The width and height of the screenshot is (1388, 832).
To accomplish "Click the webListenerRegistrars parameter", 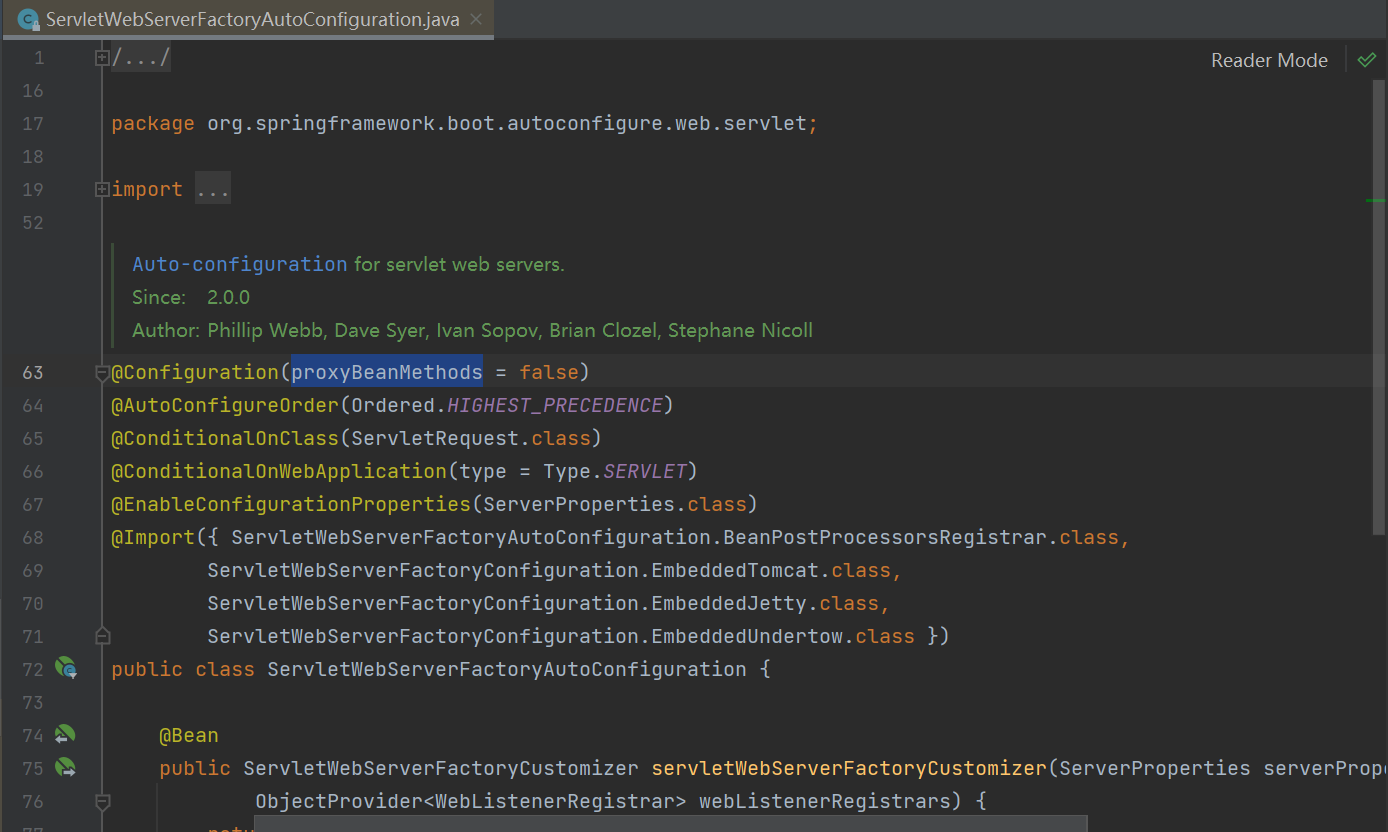I will click(825, 801).
